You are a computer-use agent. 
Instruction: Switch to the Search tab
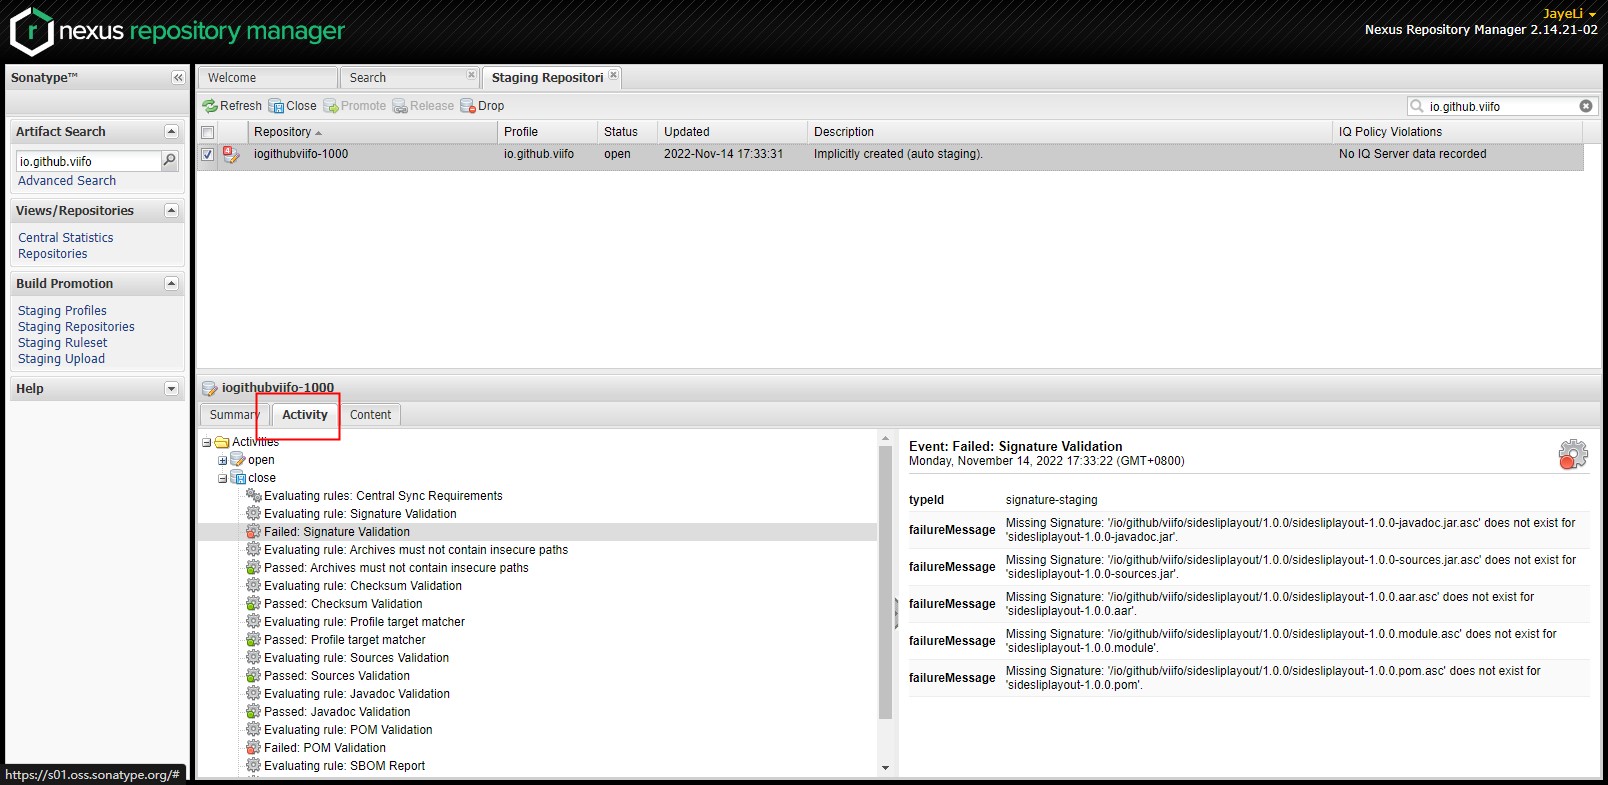pos(410,77)
